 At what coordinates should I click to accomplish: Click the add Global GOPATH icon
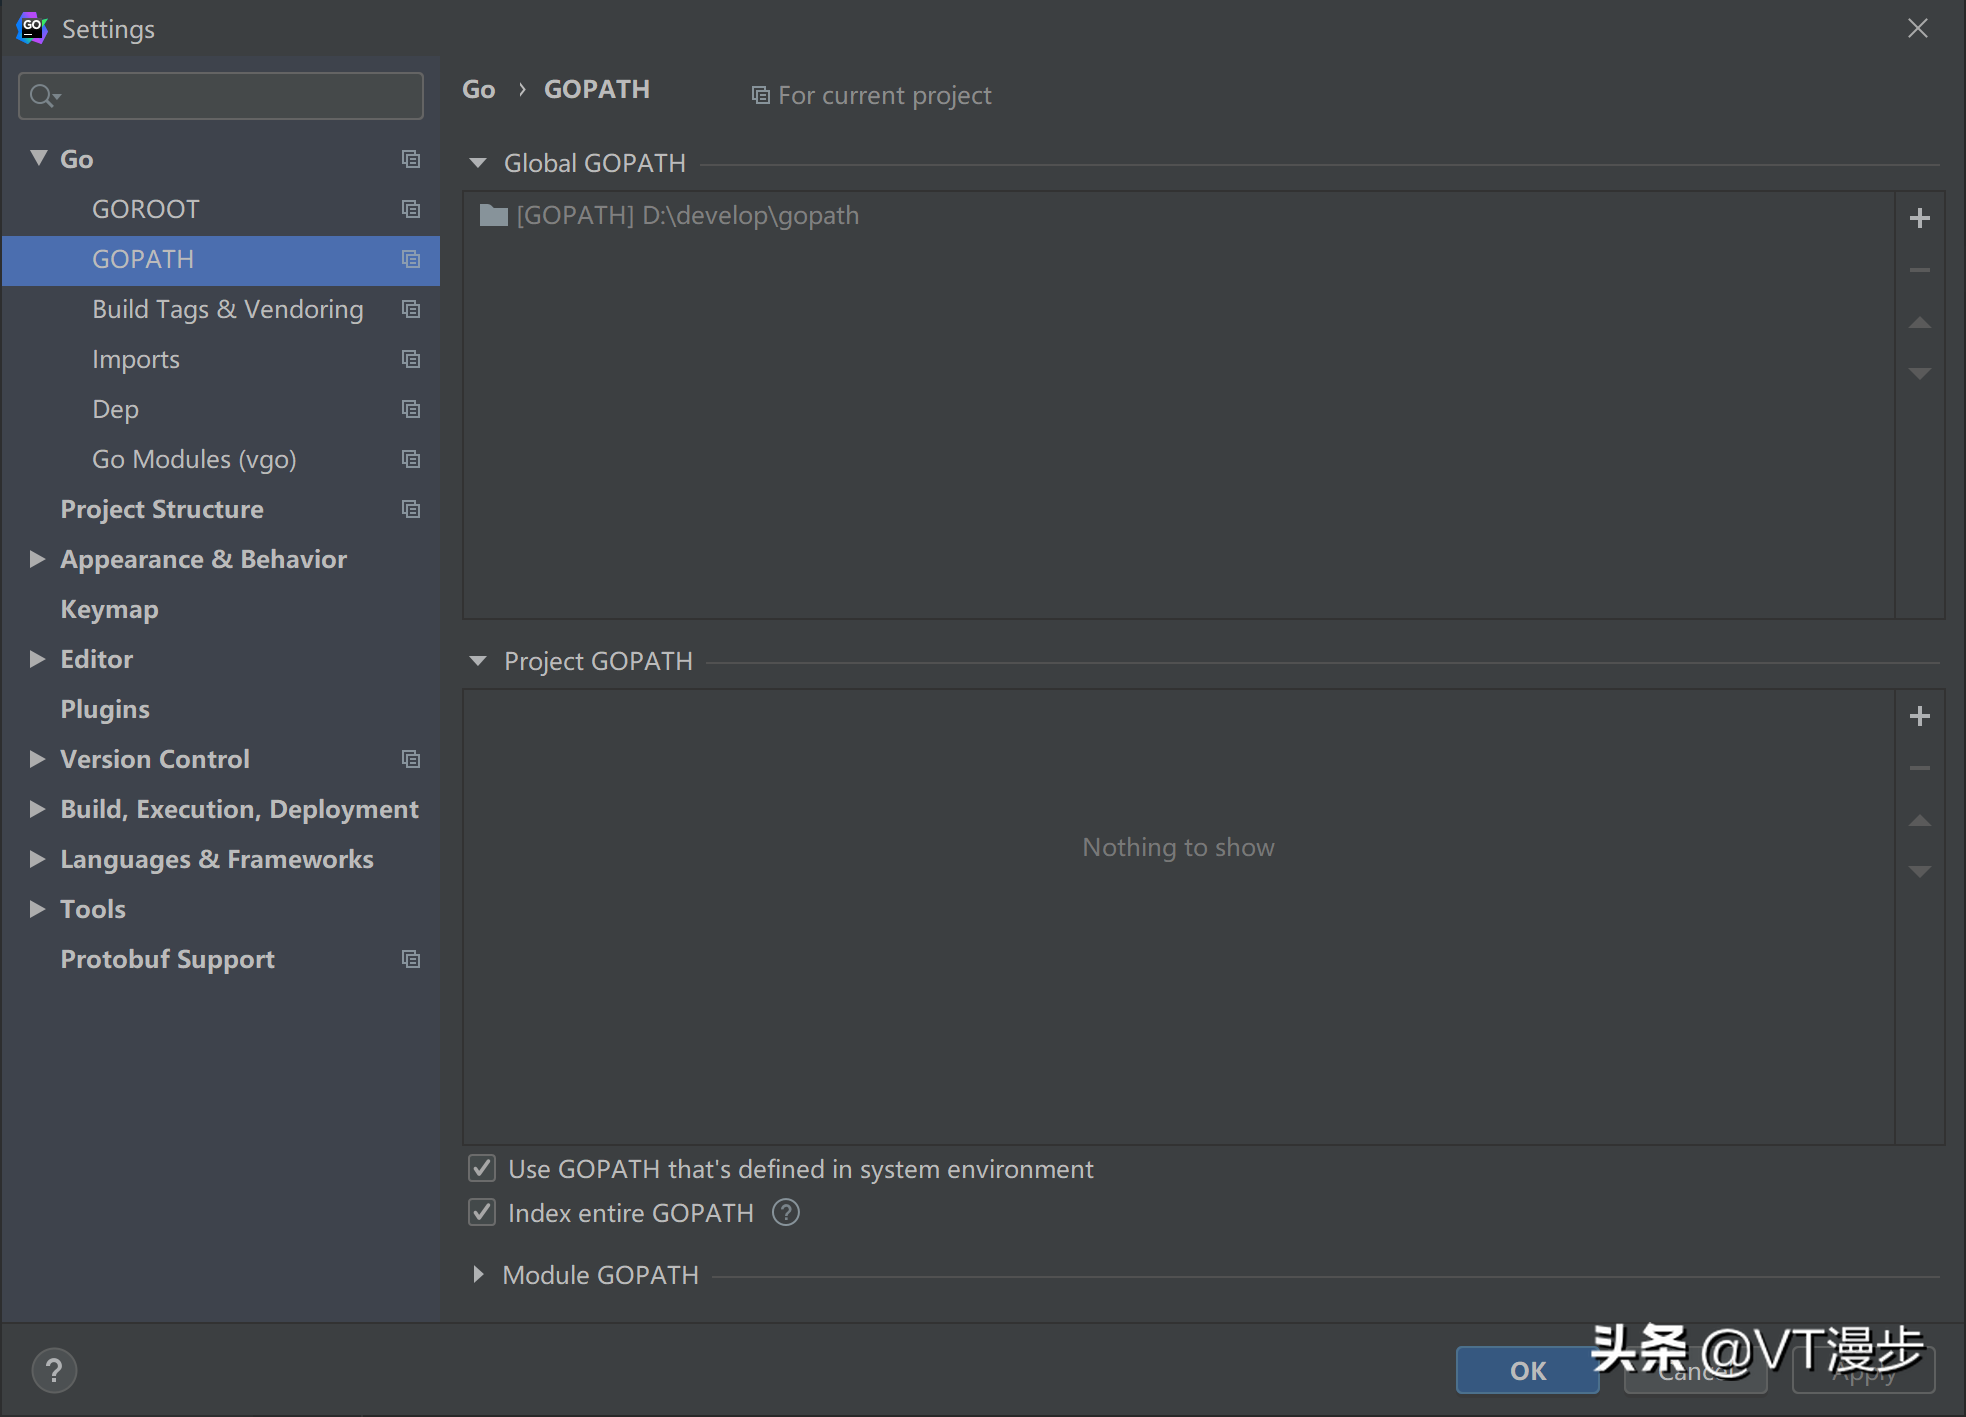pyautogui.click(x=1922, y=217)
